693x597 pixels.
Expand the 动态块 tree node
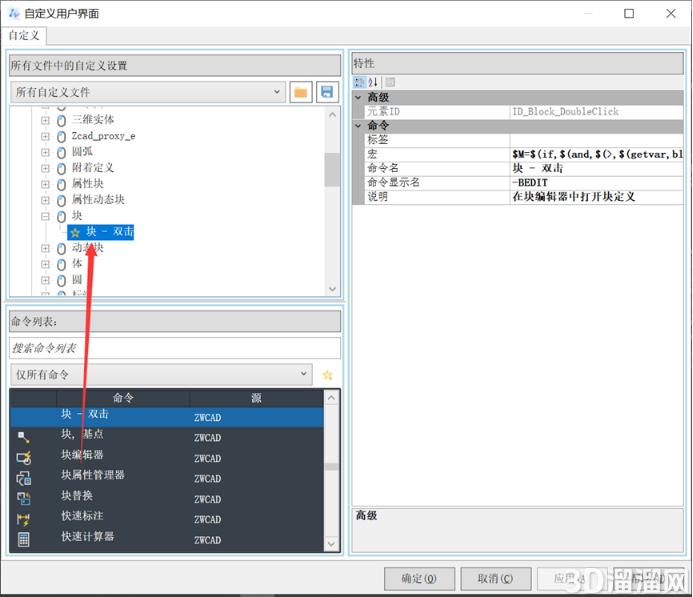[x=45, y=248]
